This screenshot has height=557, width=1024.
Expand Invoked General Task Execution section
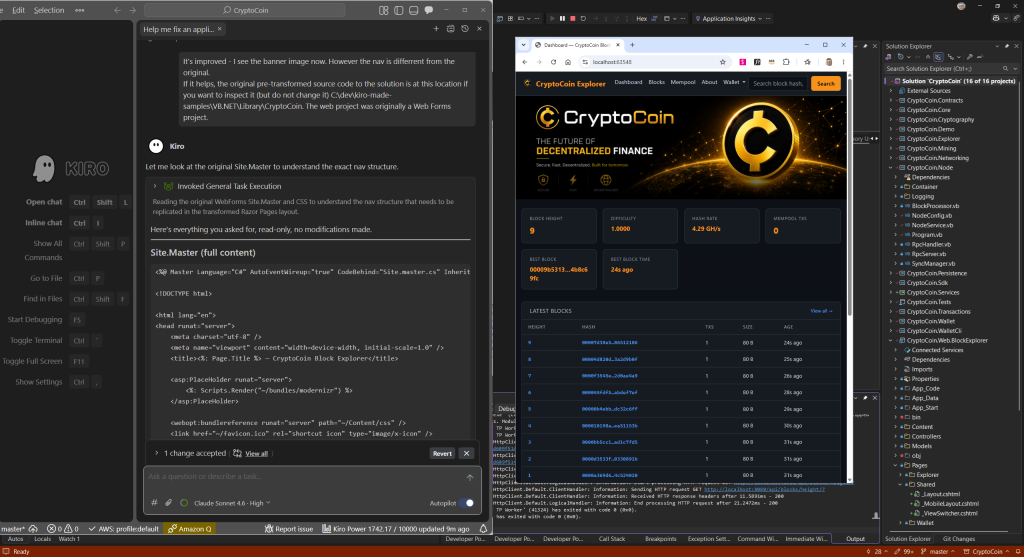[x=155, y=186]
